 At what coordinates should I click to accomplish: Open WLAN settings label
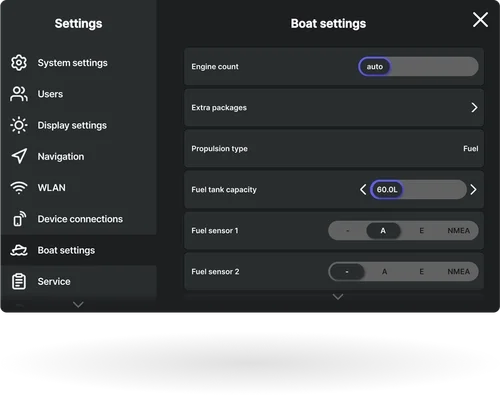point(52,188)
